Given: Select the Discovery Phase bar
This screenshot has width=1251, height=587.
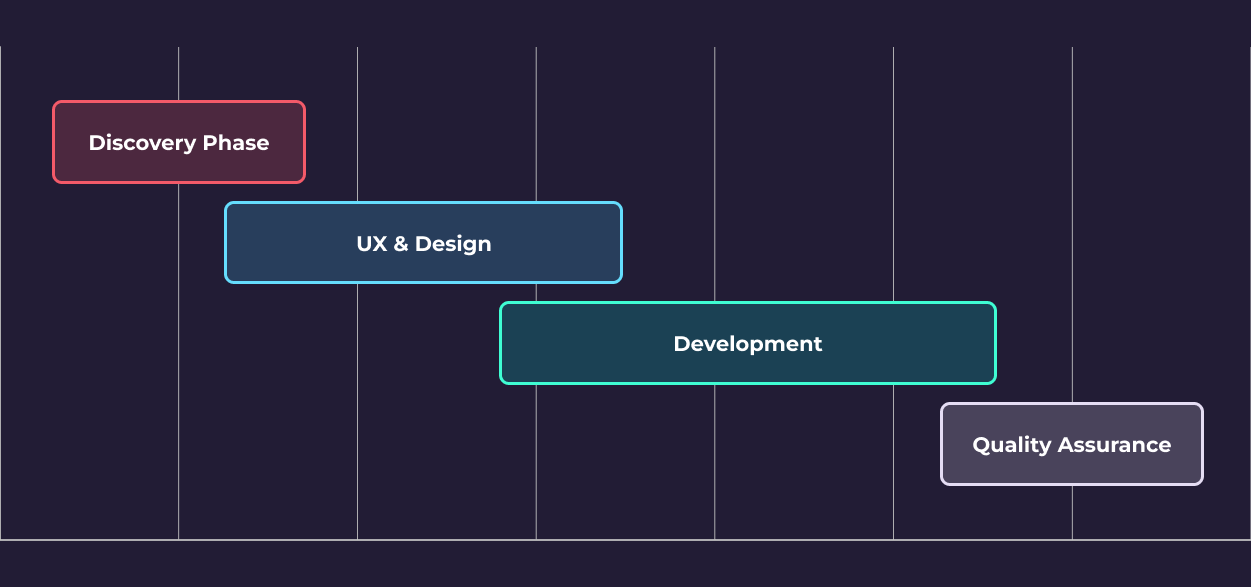Looking at the screenshot, I should point(179,142).
